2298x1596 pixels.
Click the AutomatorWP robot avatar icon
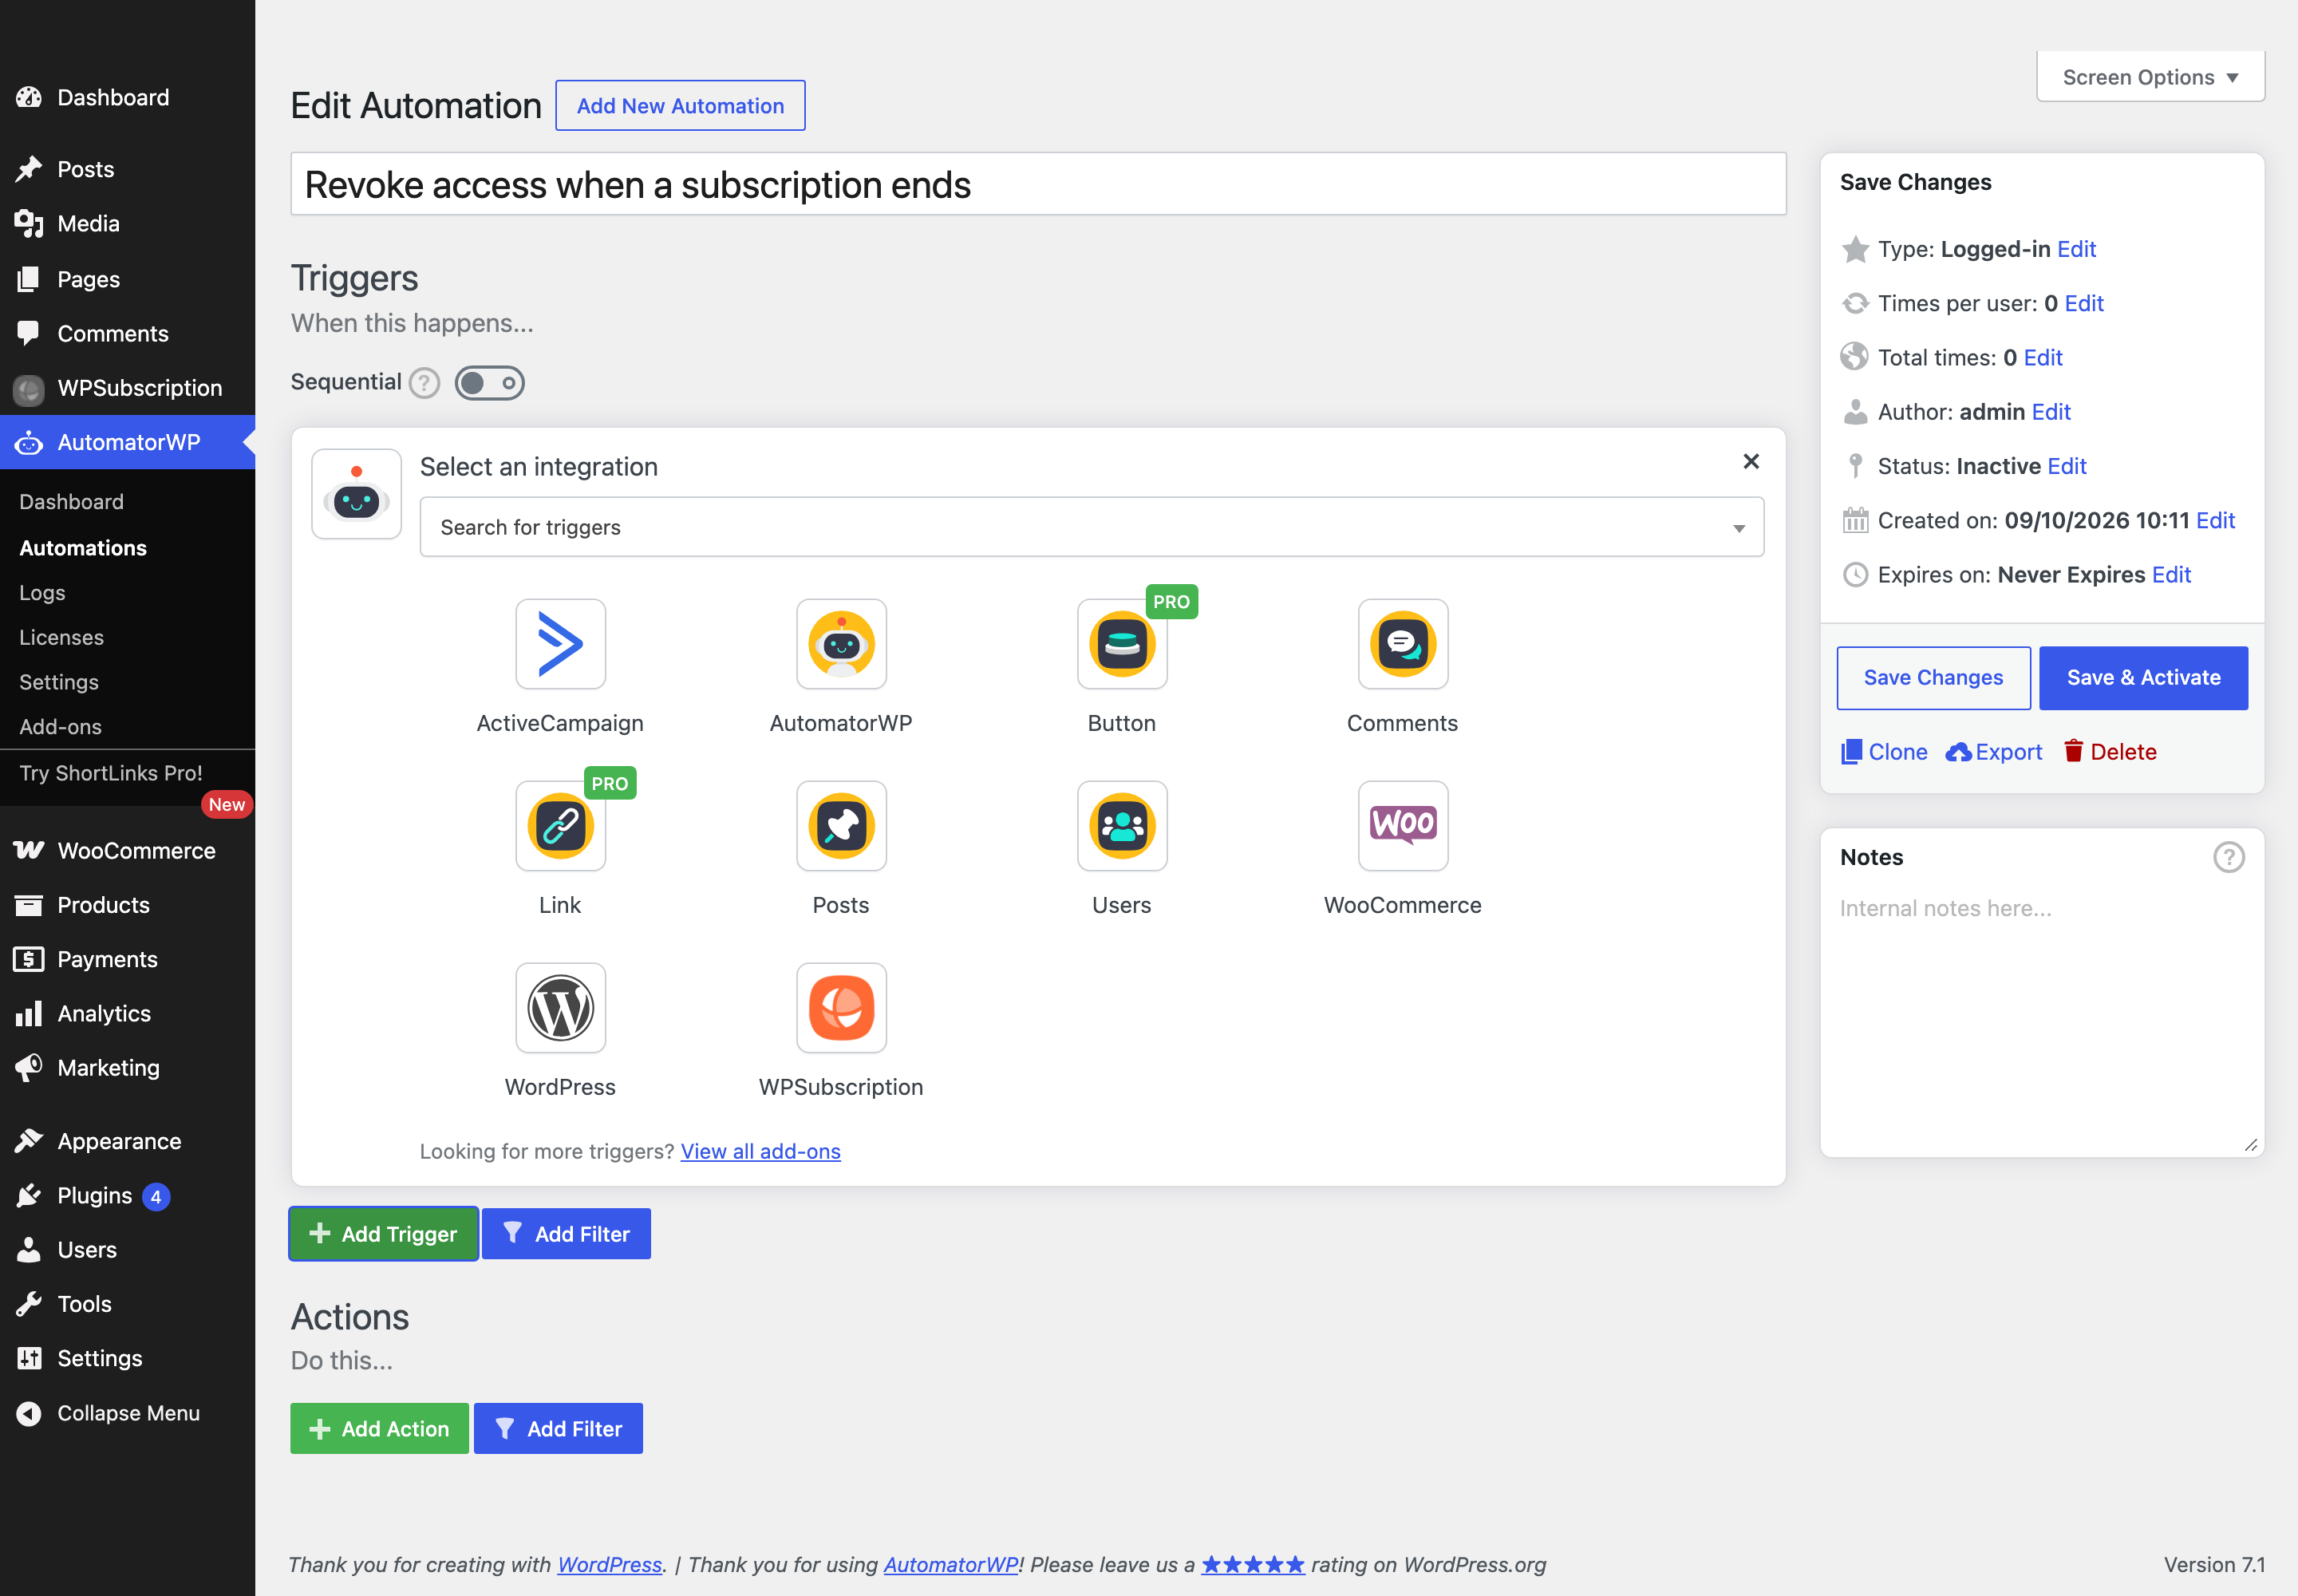click(357, 494)
